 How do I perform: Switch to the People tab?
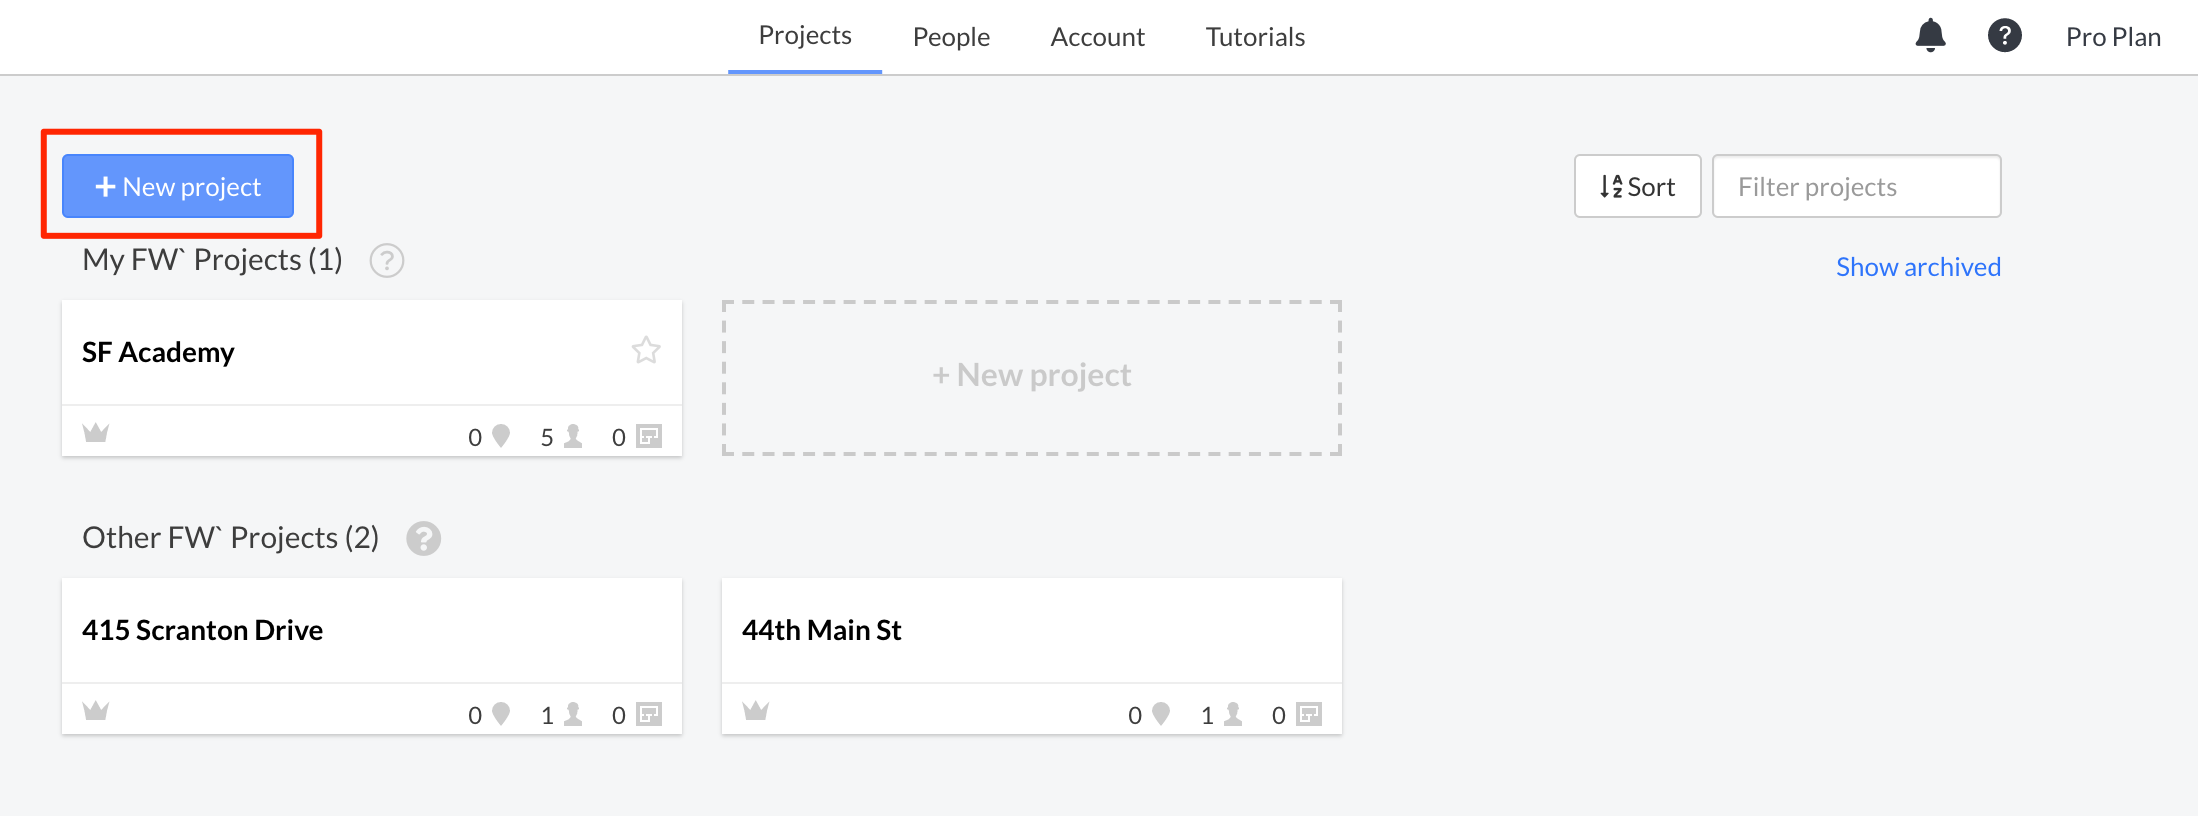(951, 37)
